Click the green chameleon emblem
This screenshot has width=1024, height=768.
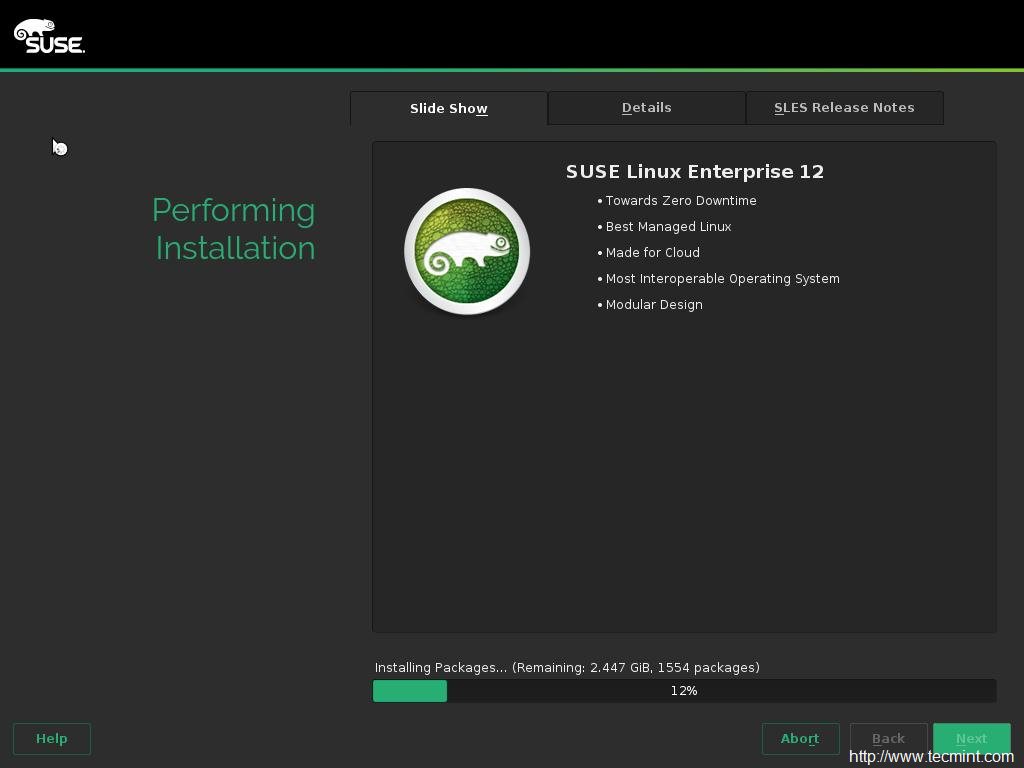pos(467,251)
